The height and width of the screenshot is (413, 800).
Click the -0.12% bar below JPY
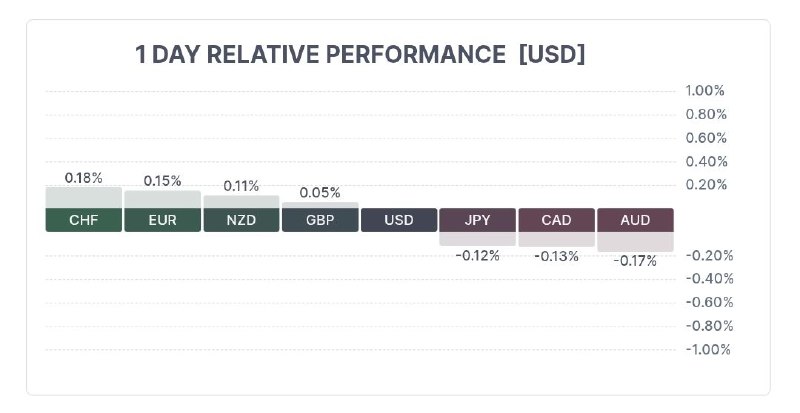click(x=478, y=239)
